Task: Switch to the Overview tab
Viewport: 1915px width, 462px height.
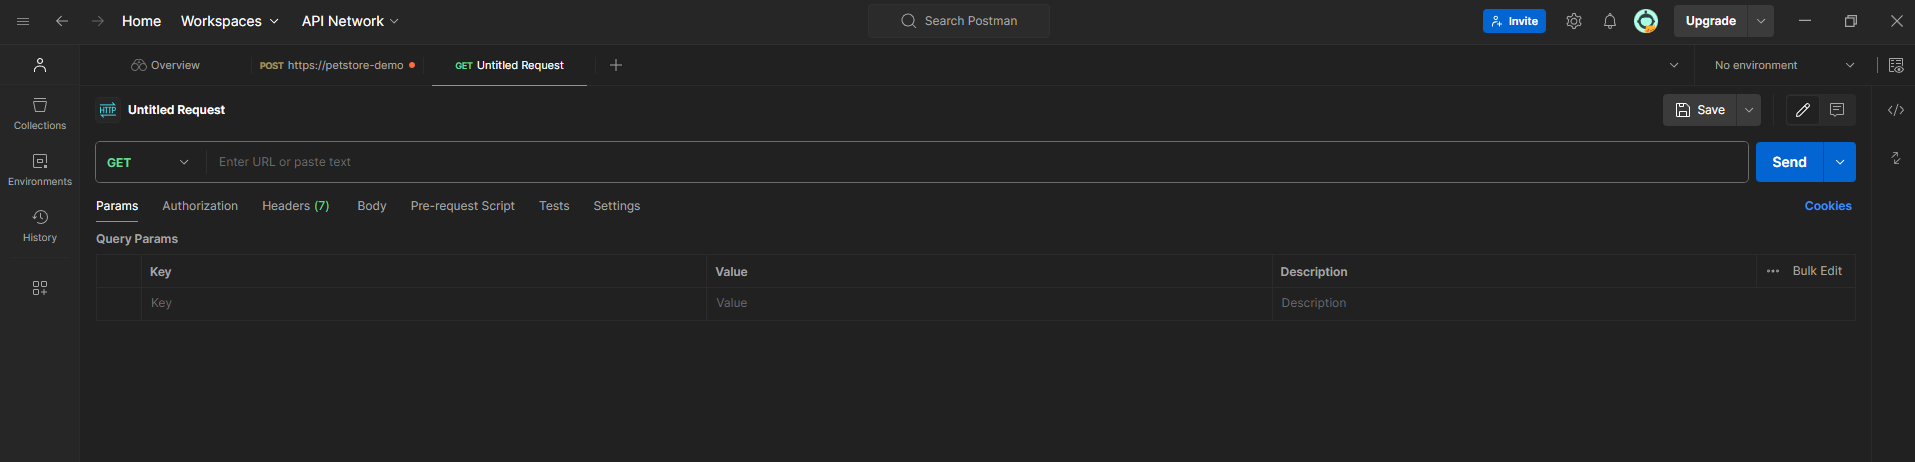Action: click(x=165, y=65)
